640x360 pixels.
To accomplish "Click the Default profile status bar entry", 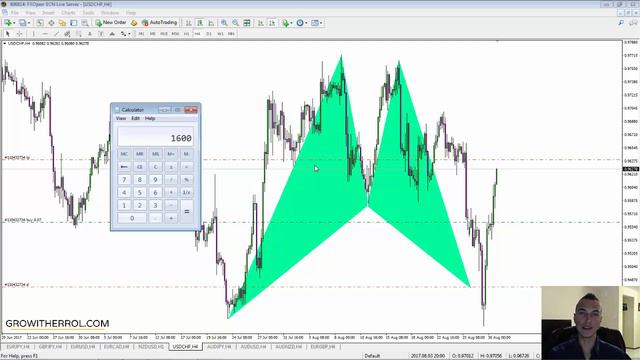I will pos(372,356).
